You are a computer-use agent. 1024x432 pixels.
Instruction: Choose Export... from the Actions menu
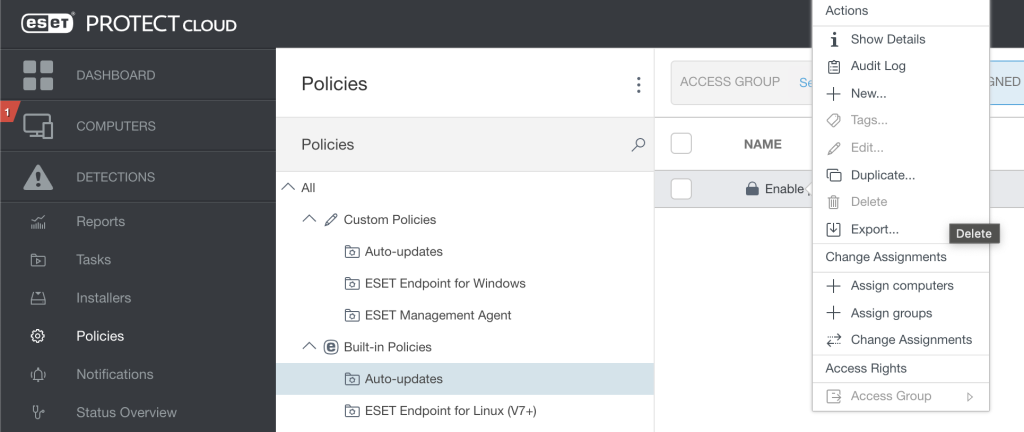click(874, 229)
